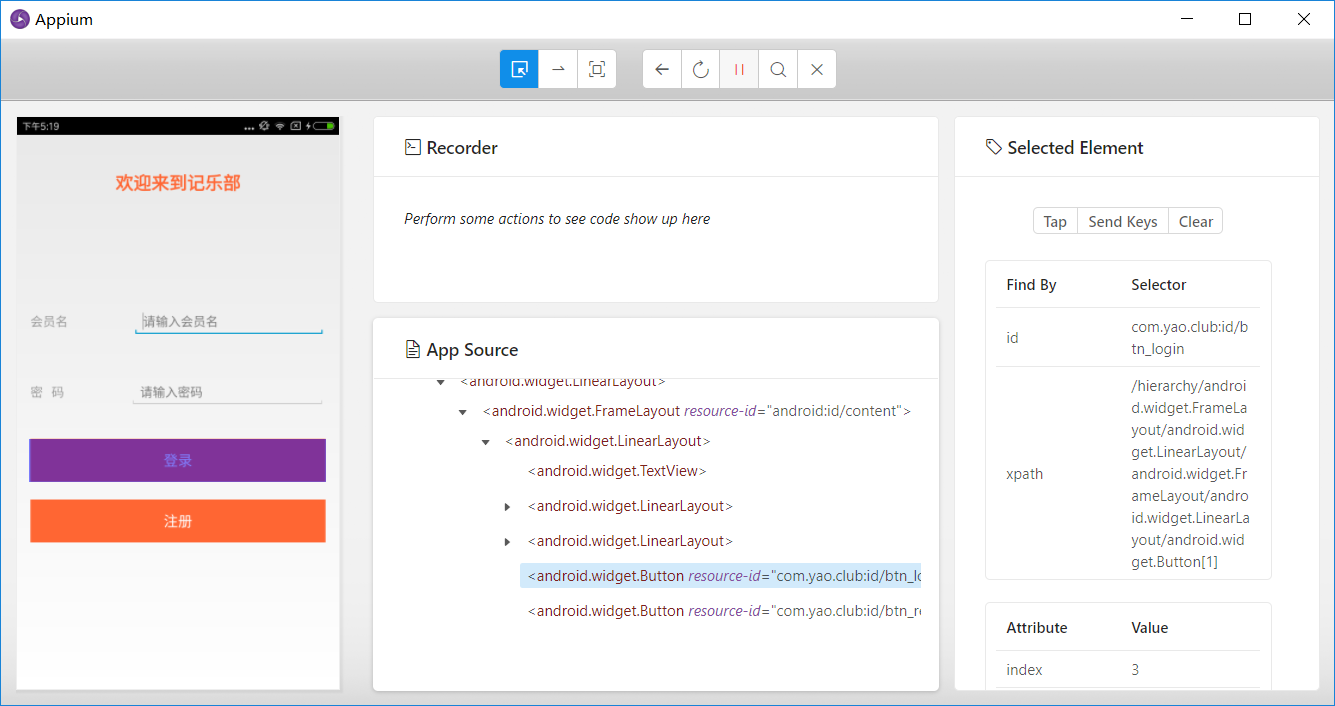This screenshot has height=706, width=1335.
Task: Click the 欢迎来到记乐部 title text
Action: pos(178,183)
